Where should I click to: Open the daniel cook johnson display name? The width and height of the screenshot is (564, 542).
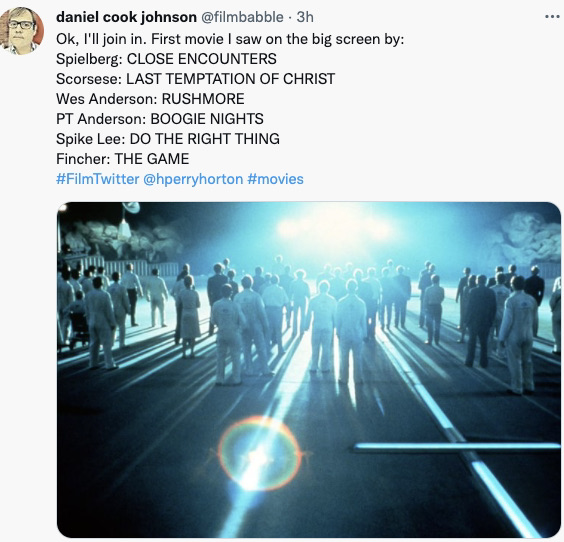point(126,17)
